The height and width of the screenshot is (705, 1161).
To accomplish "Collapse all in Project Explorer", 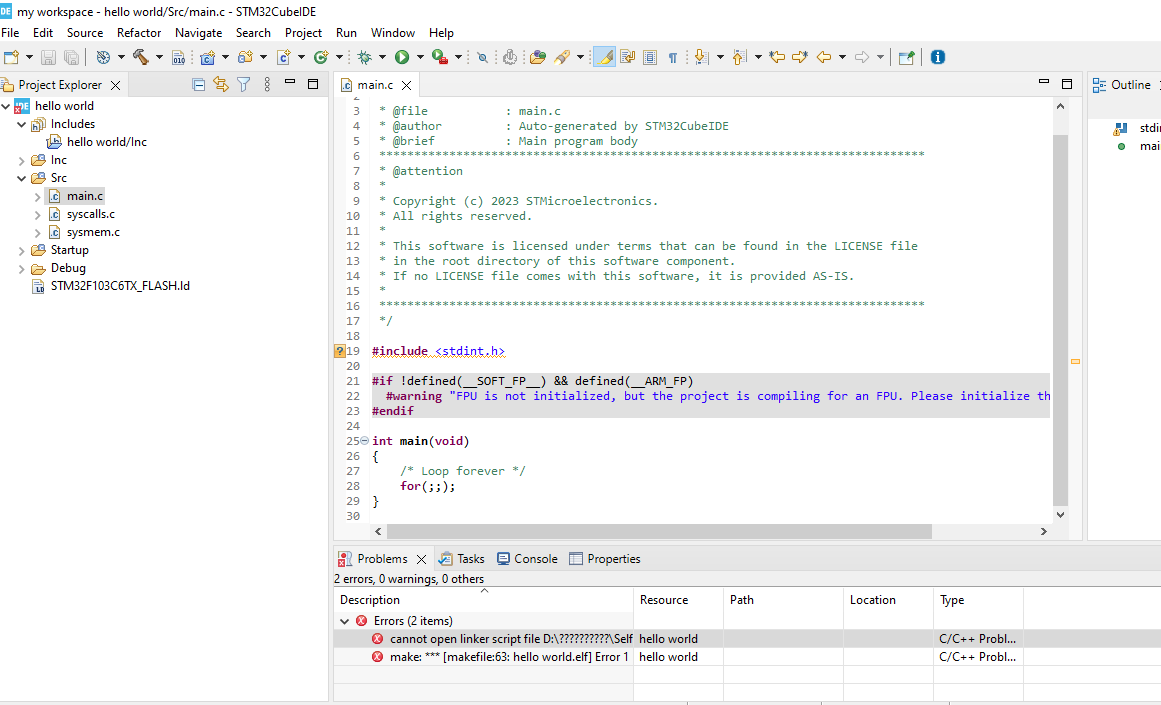I will [198, 85].
